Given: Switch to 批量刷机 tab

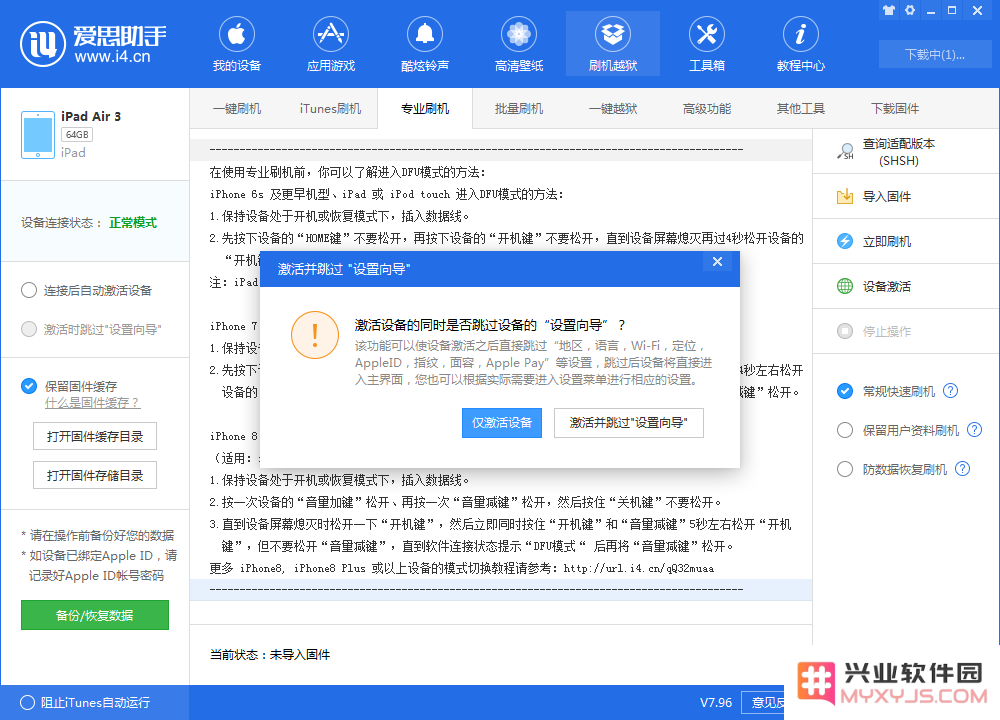Looking at the screenshot, I should (518, 108).
